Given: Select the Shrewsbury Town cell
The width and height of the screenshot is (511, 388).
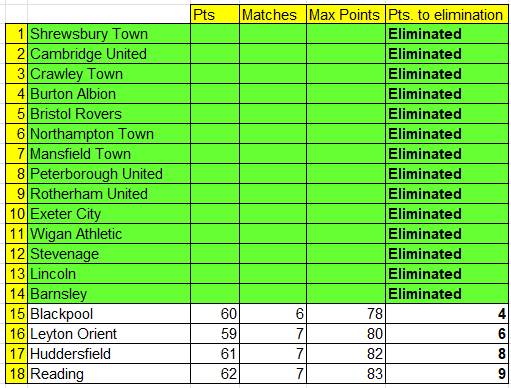Looking at the screenshot, I should 109,34.
